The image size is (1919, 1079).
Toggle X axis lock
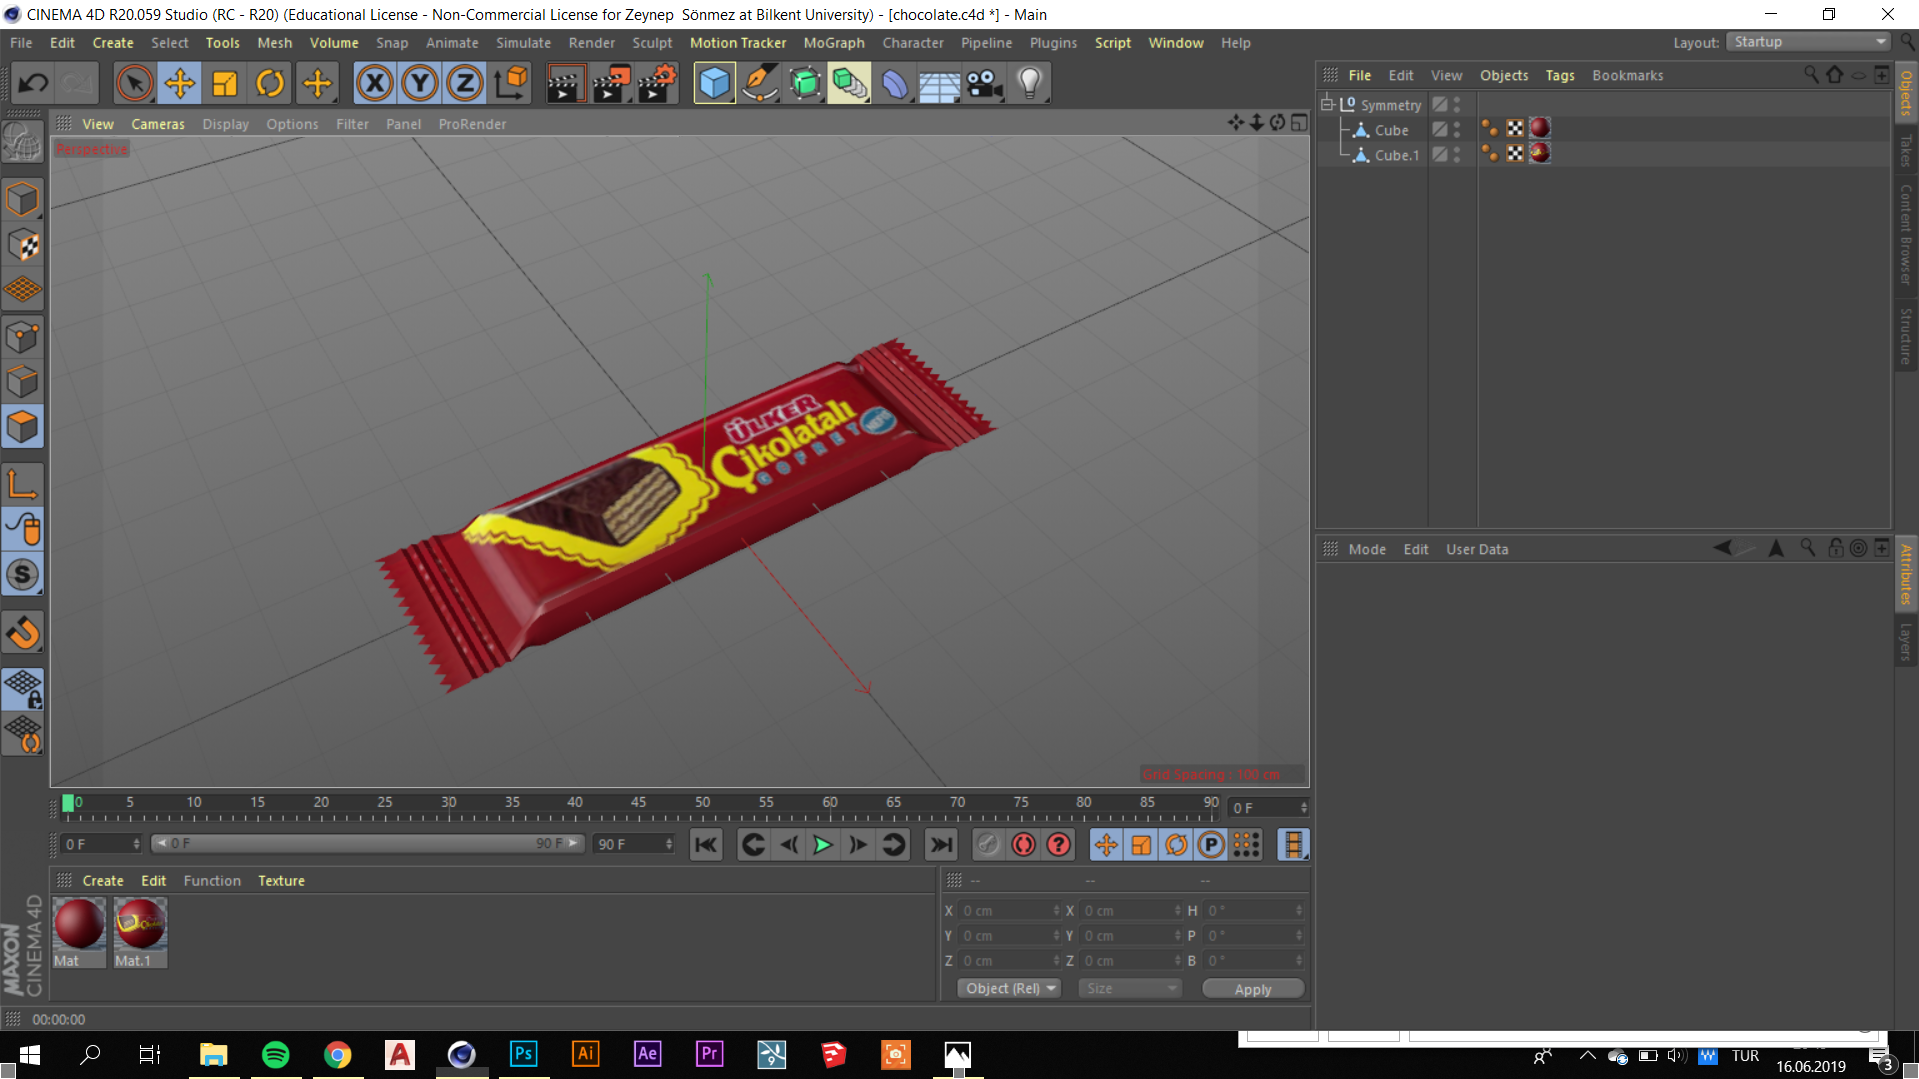click(x=375, y=84)
